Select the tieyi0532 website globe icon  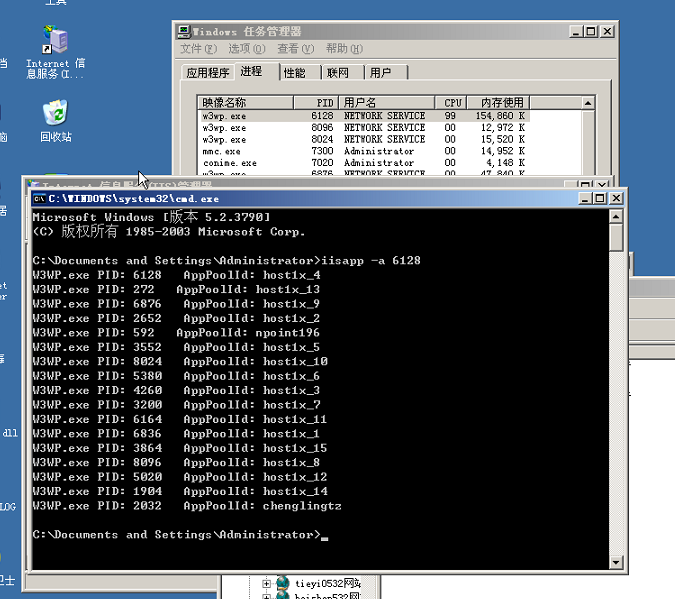click(x=283, y=583)
